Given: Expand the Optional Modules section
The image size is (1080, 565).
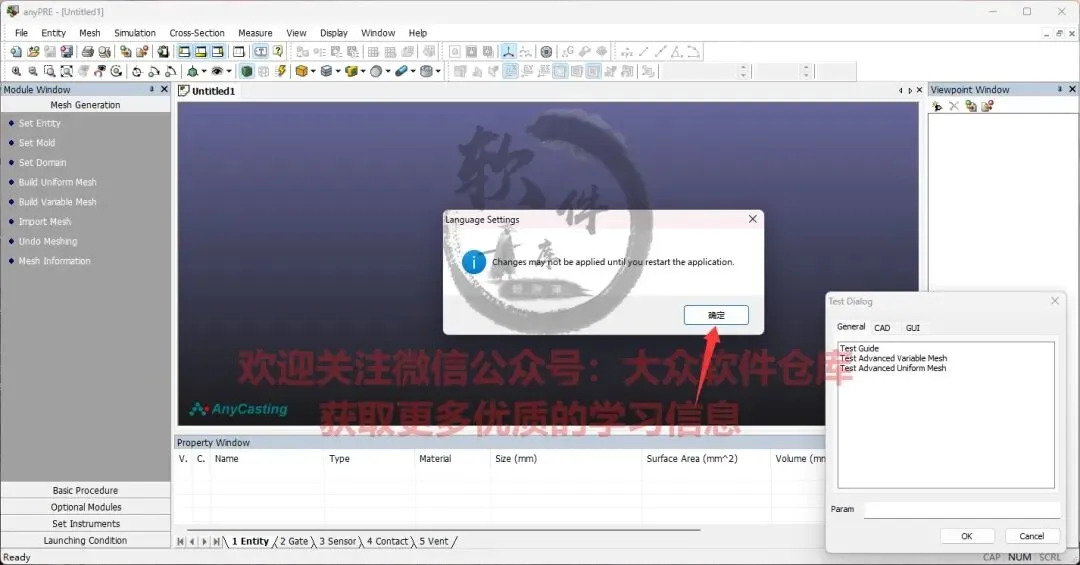Looking at the screenshot, I should (85, 507).
